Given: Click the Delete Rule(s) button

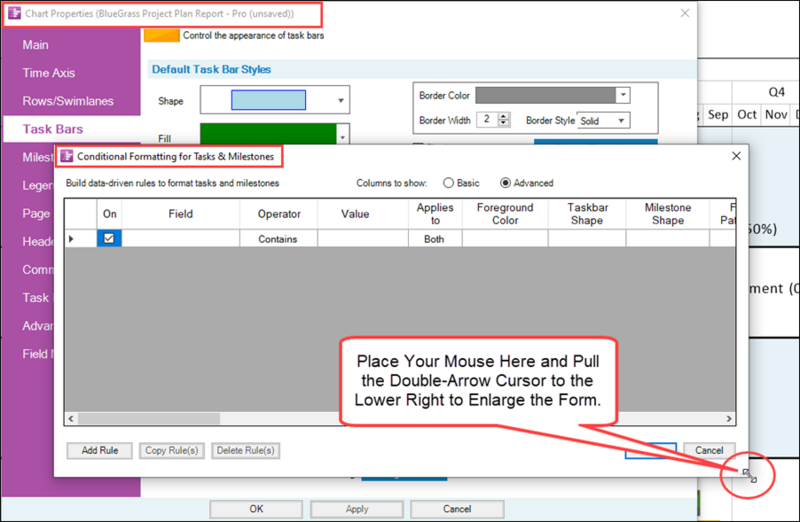Looking at the screenshot, I should point(245,451).
